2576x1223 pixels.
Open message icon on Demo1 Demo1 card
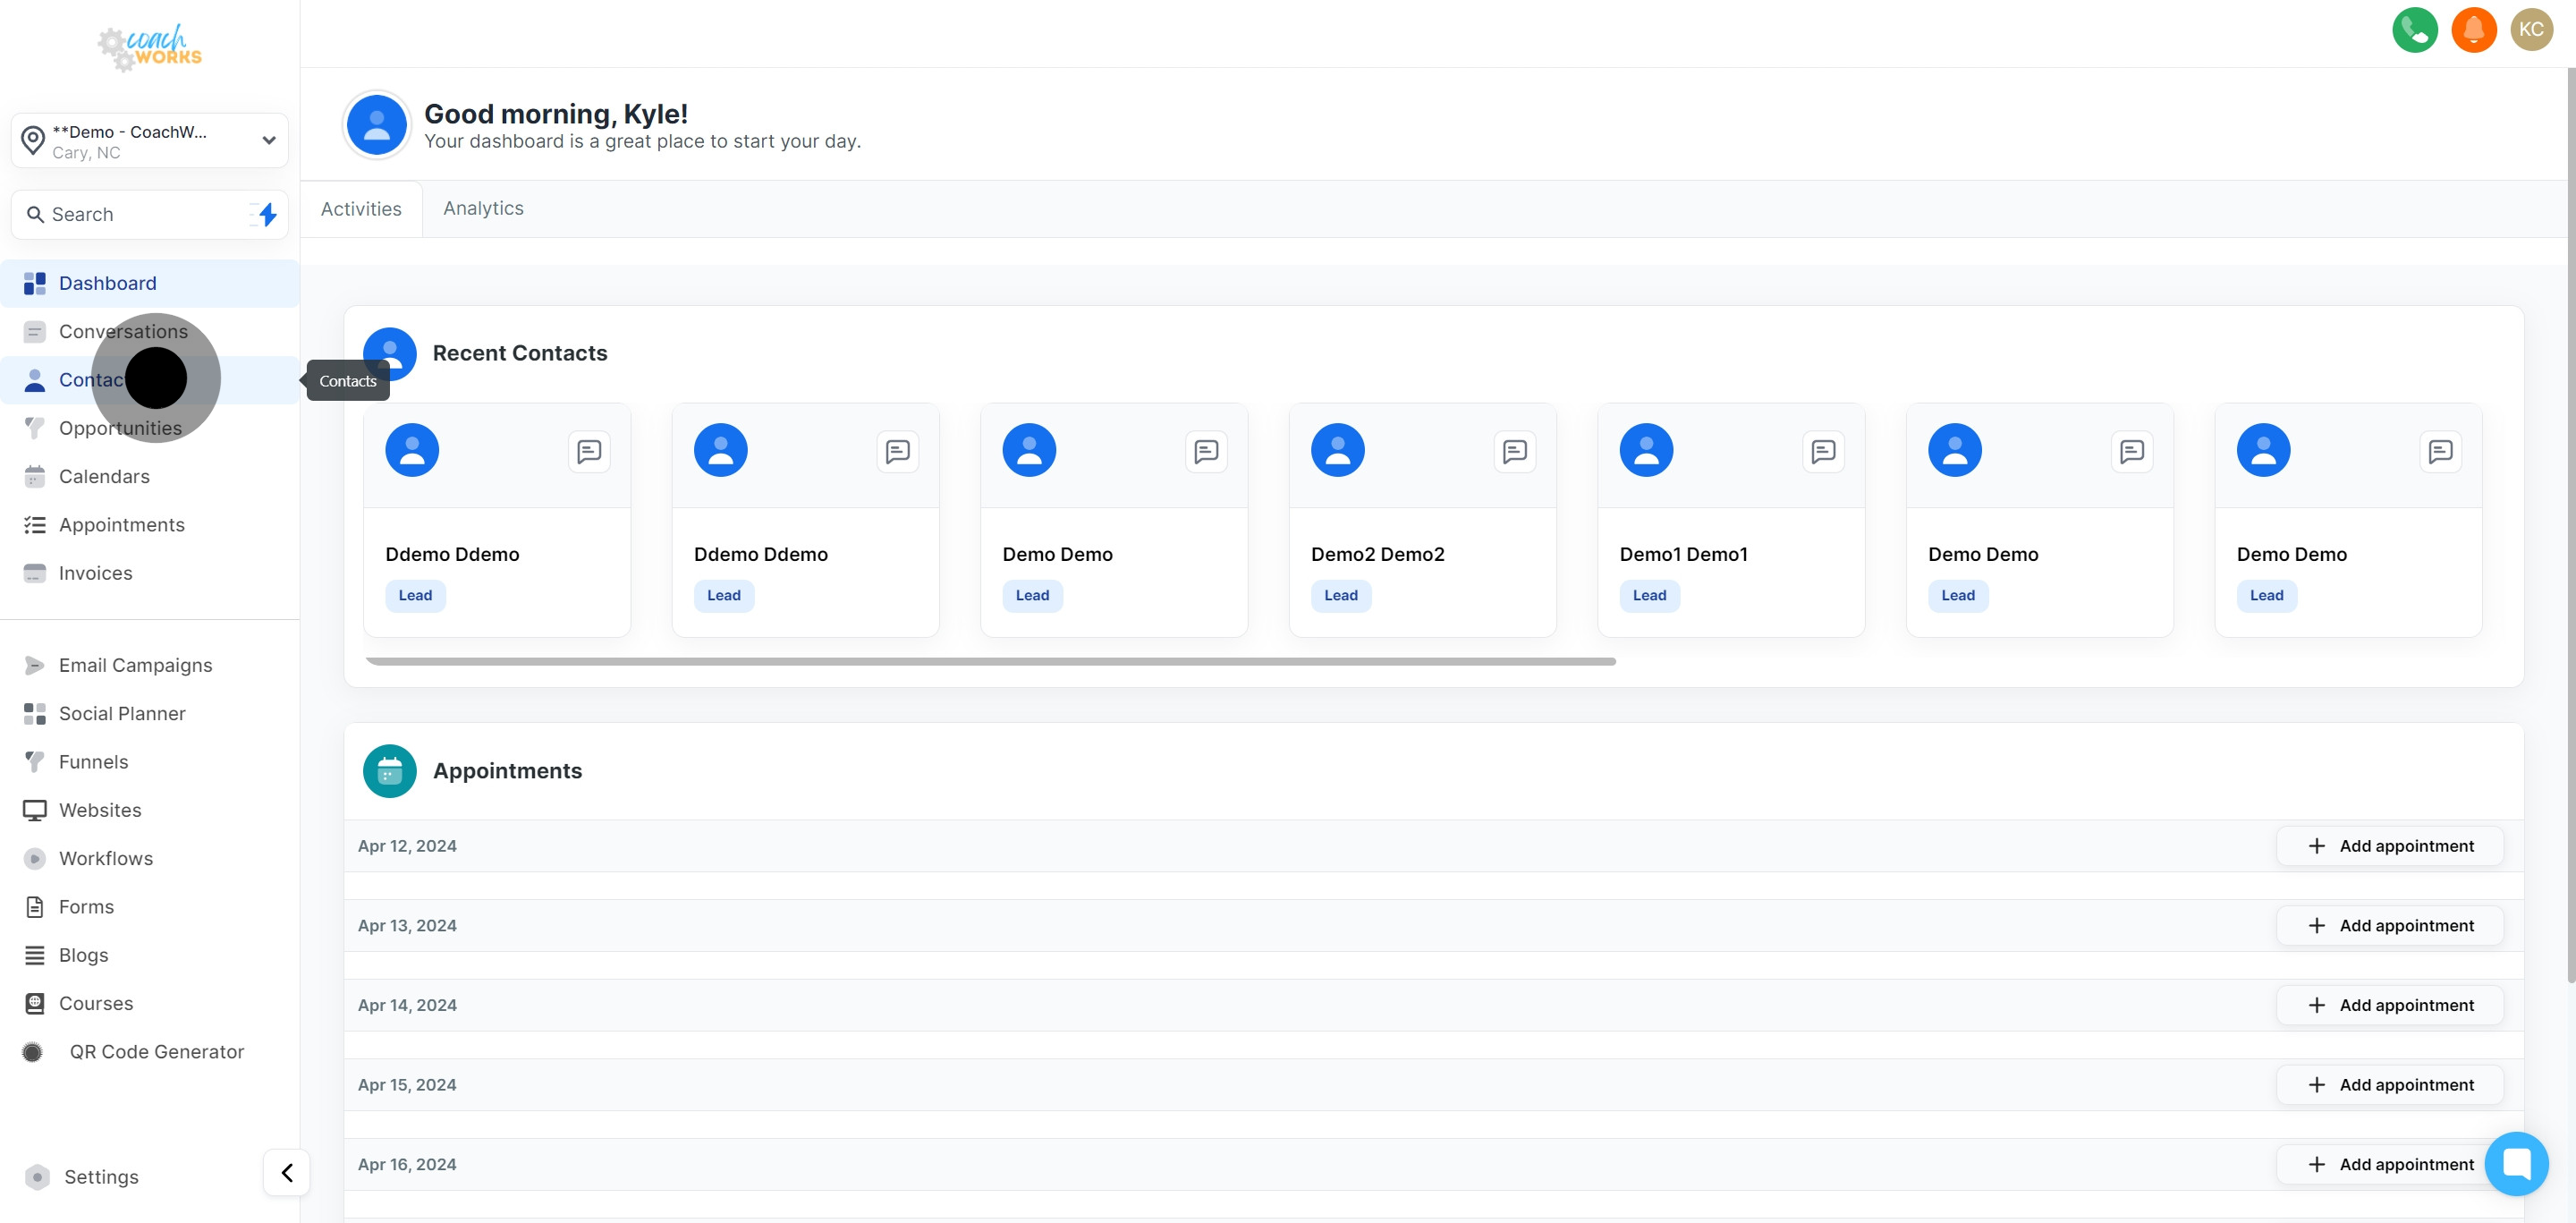1822,451
